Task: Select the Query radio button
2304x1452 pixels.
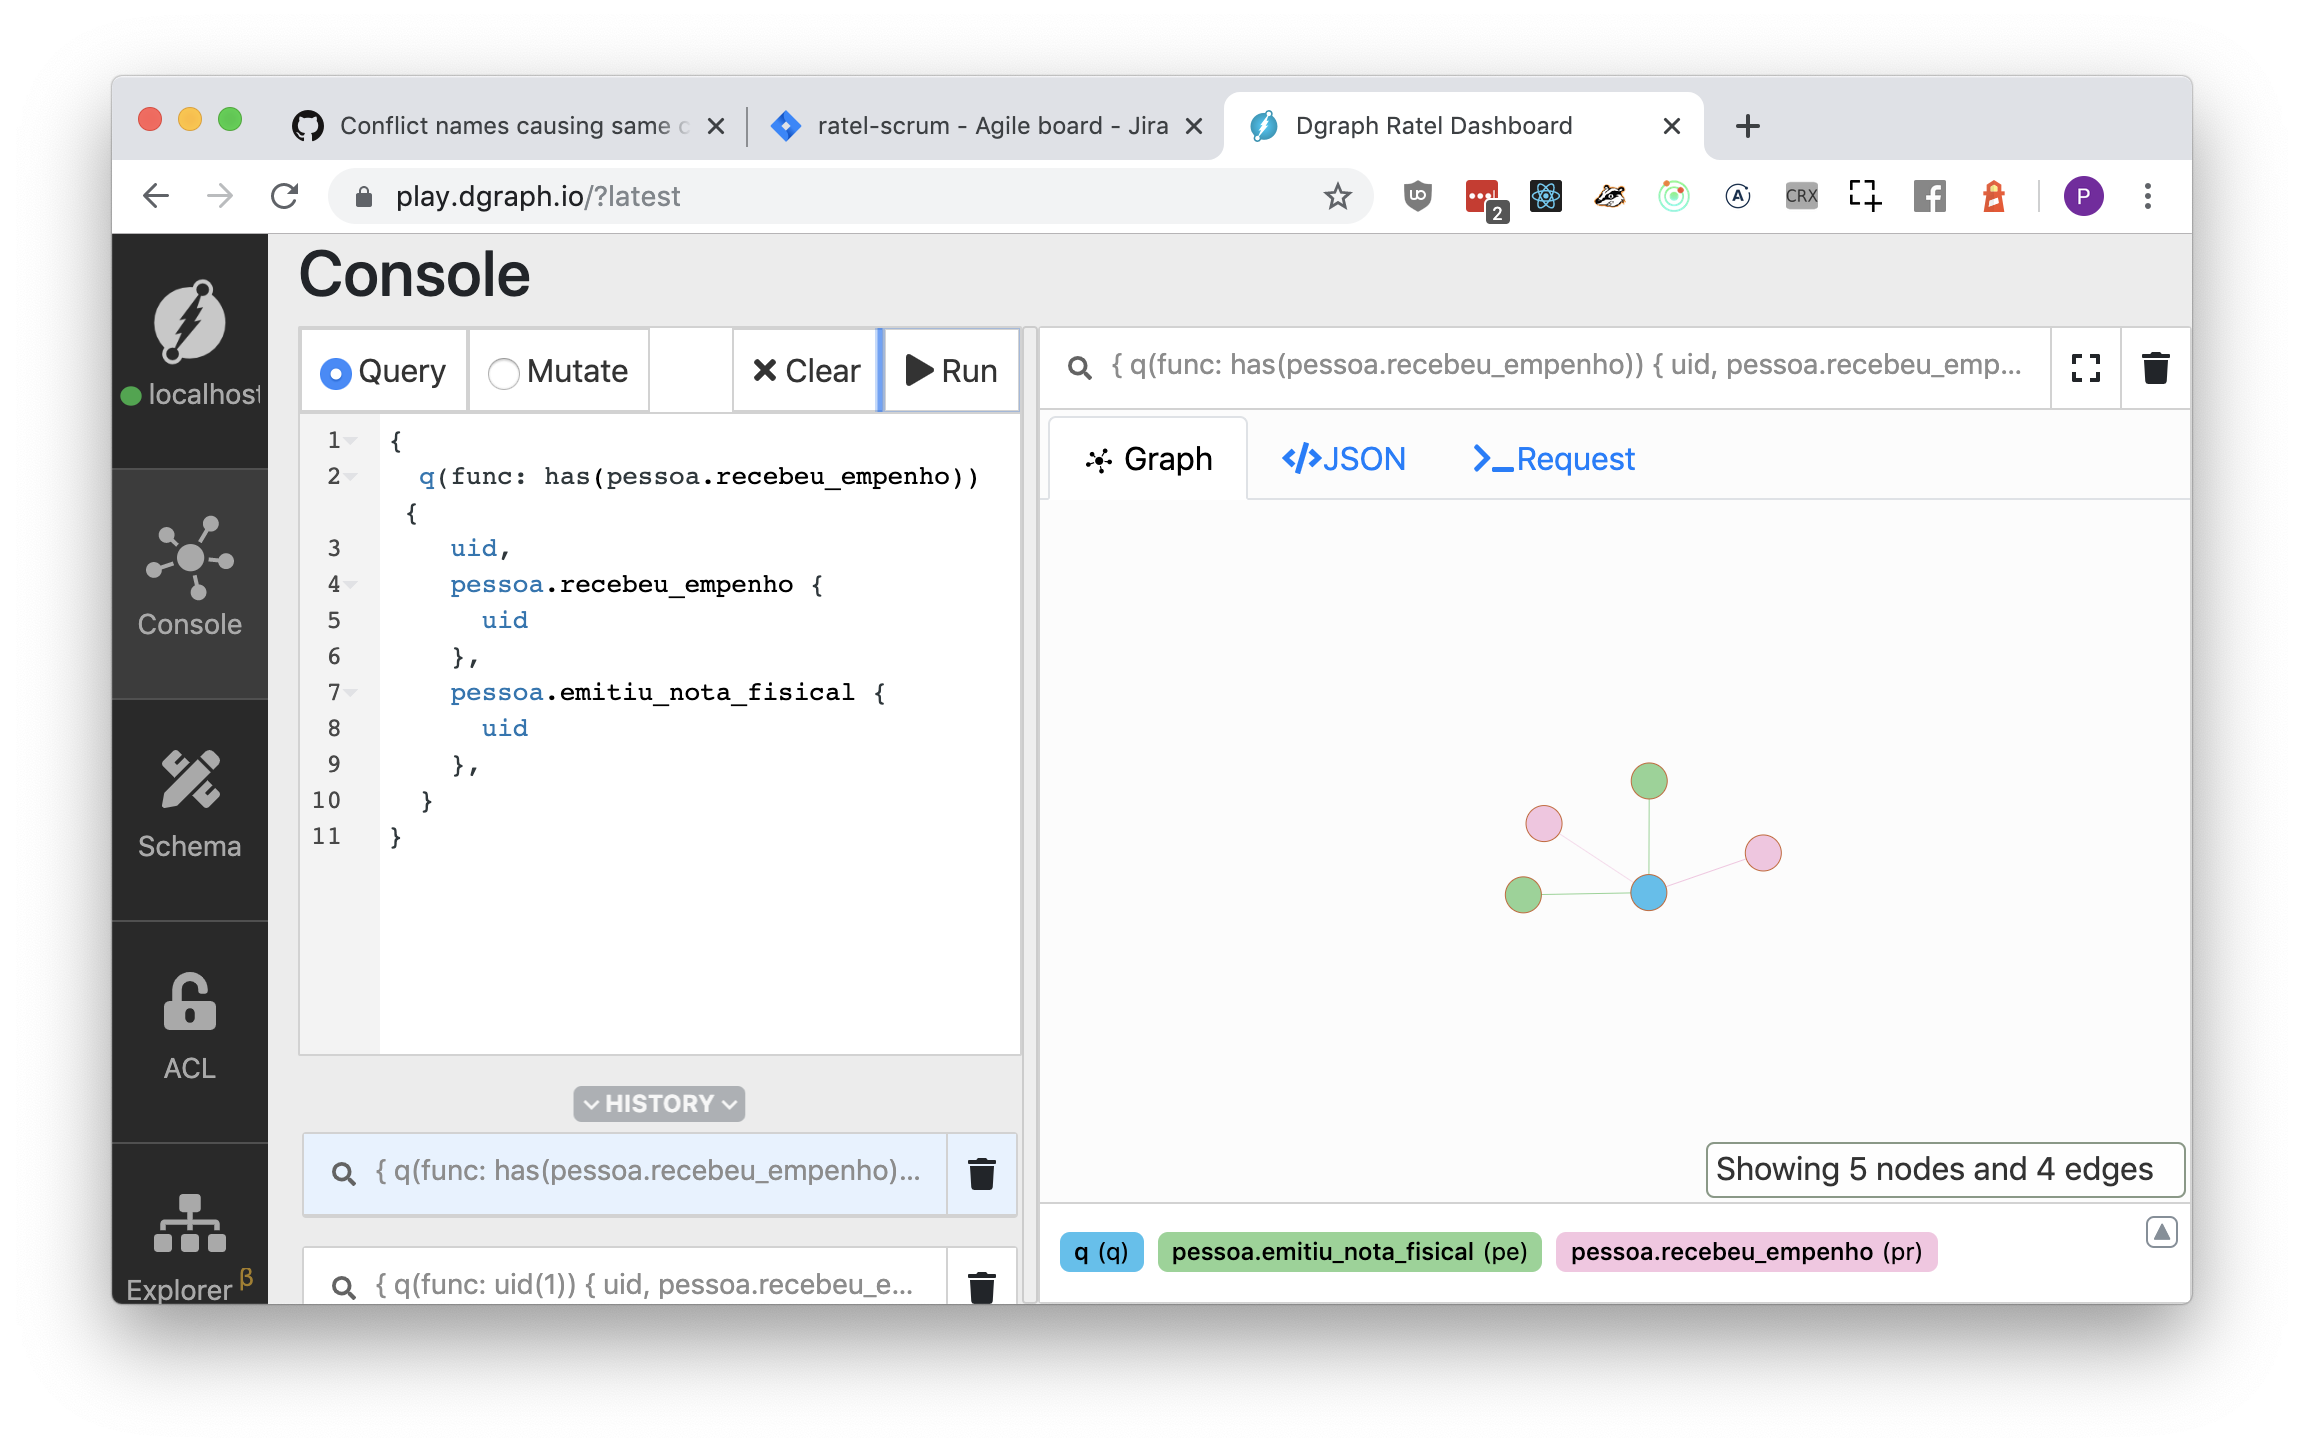Action: point(336,373)
